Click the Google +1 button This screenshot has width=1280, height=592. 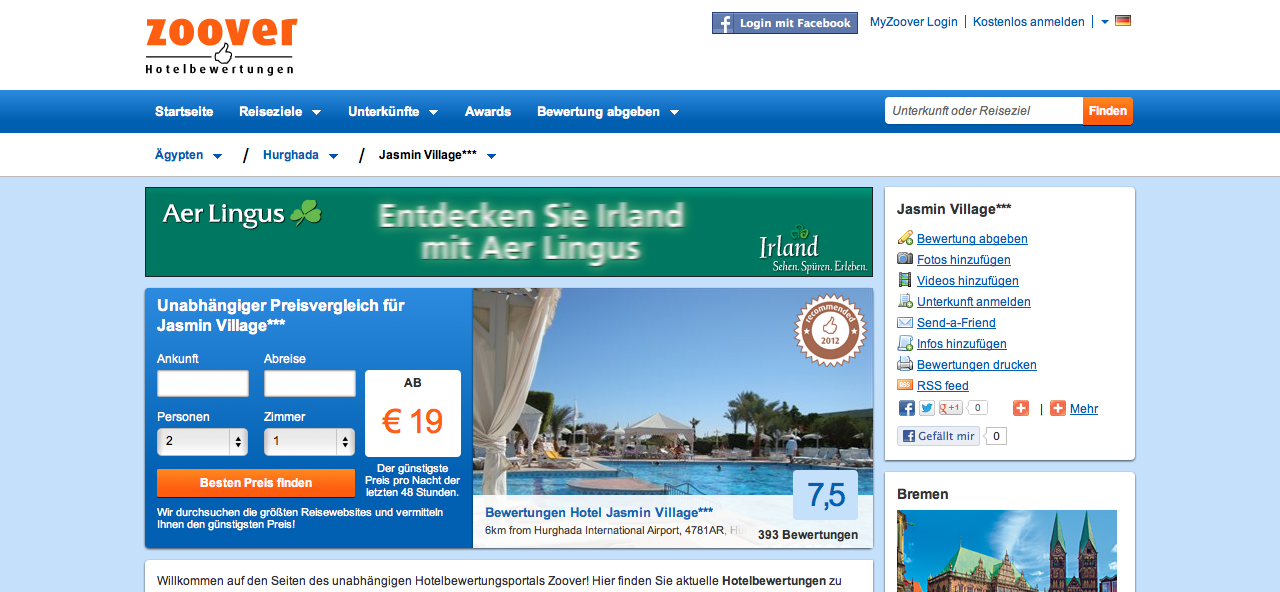pos(951,408)
